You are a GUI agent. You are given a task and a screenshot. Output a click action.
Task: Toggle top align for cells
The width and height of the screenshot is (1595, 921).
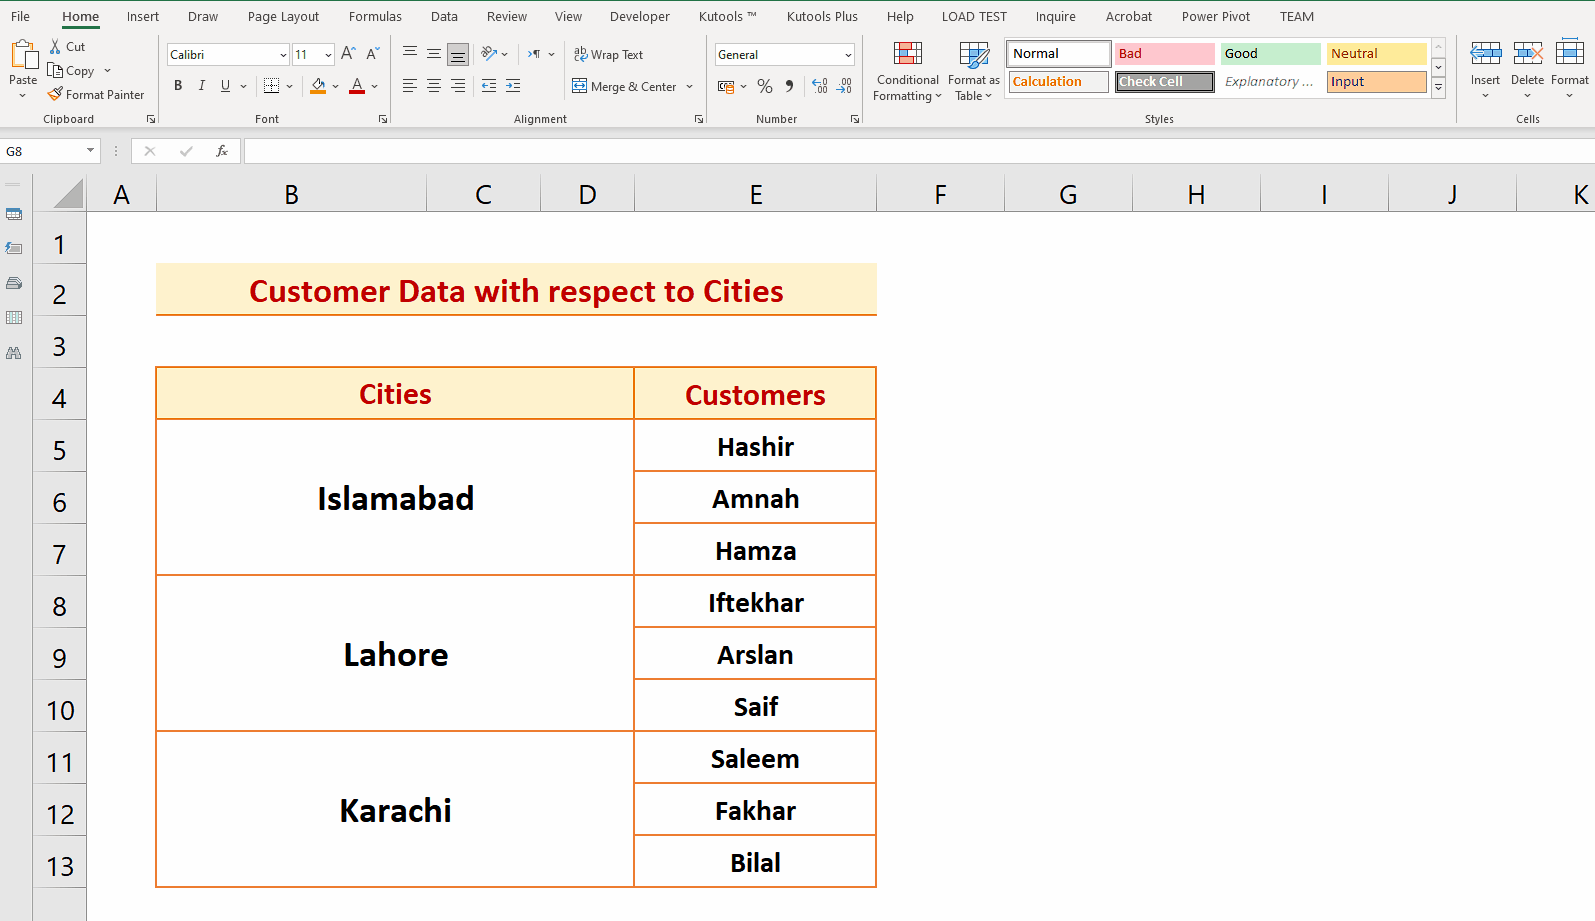click(x=410, y=54)
